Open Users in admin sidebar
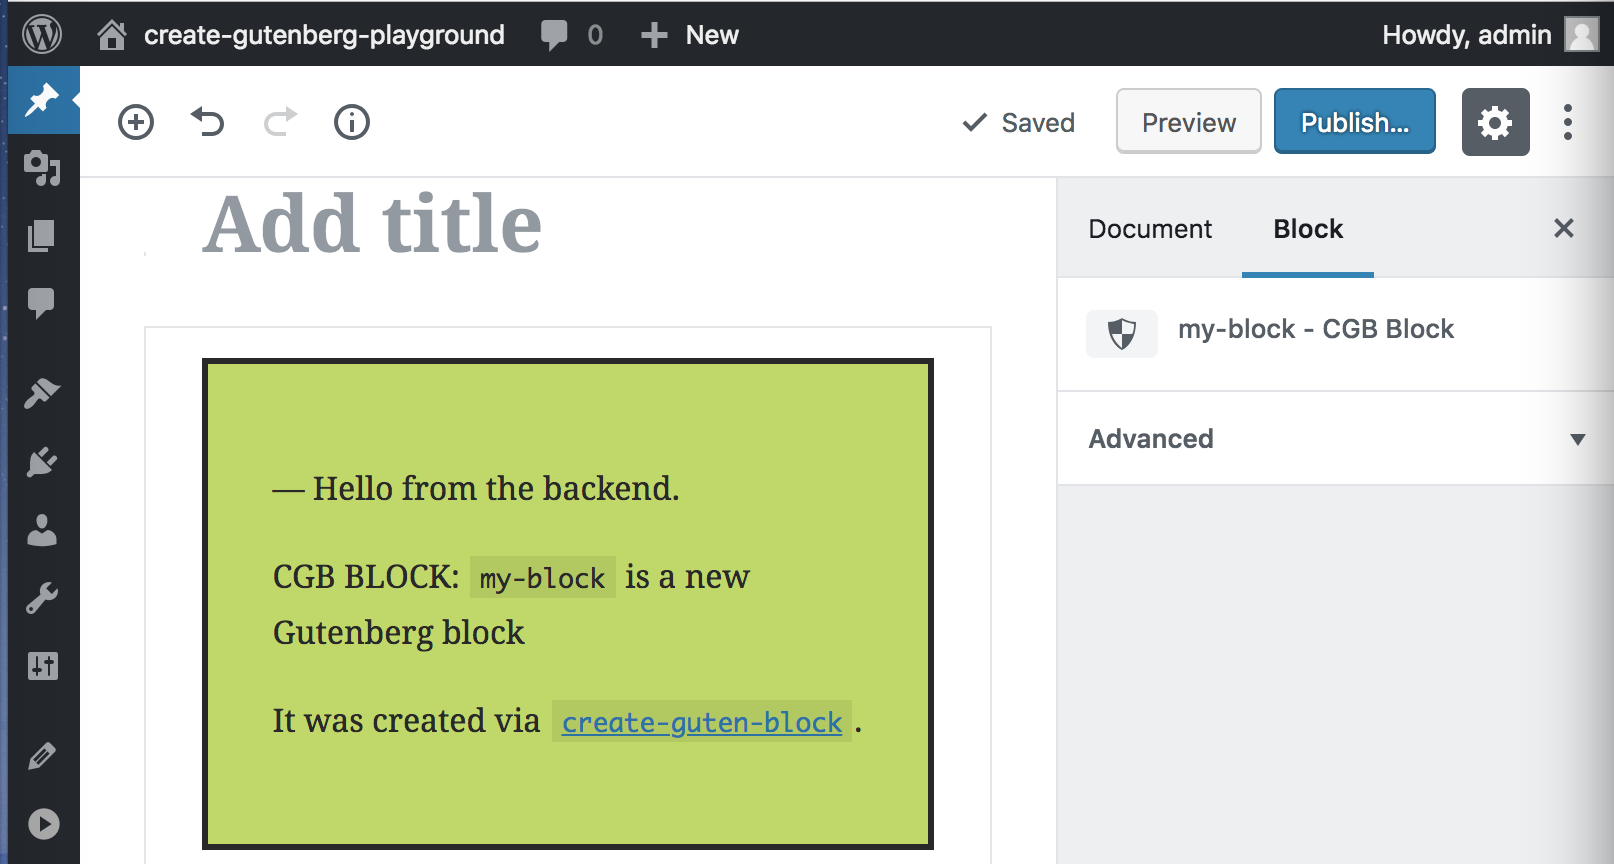 (42, 530)
